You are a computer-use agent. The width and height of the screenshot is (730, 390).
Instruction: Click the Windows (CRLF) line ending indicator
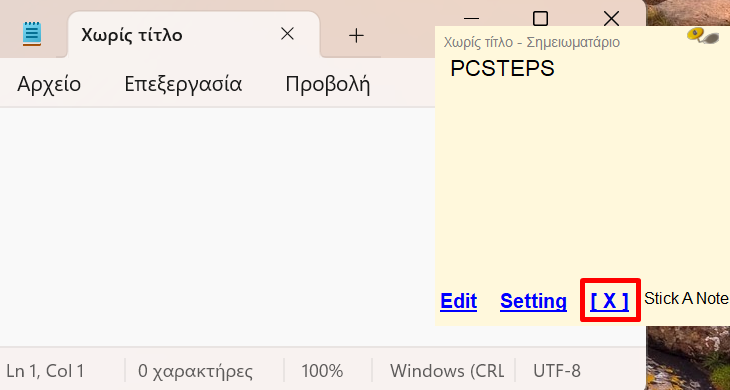pos(447,371)
